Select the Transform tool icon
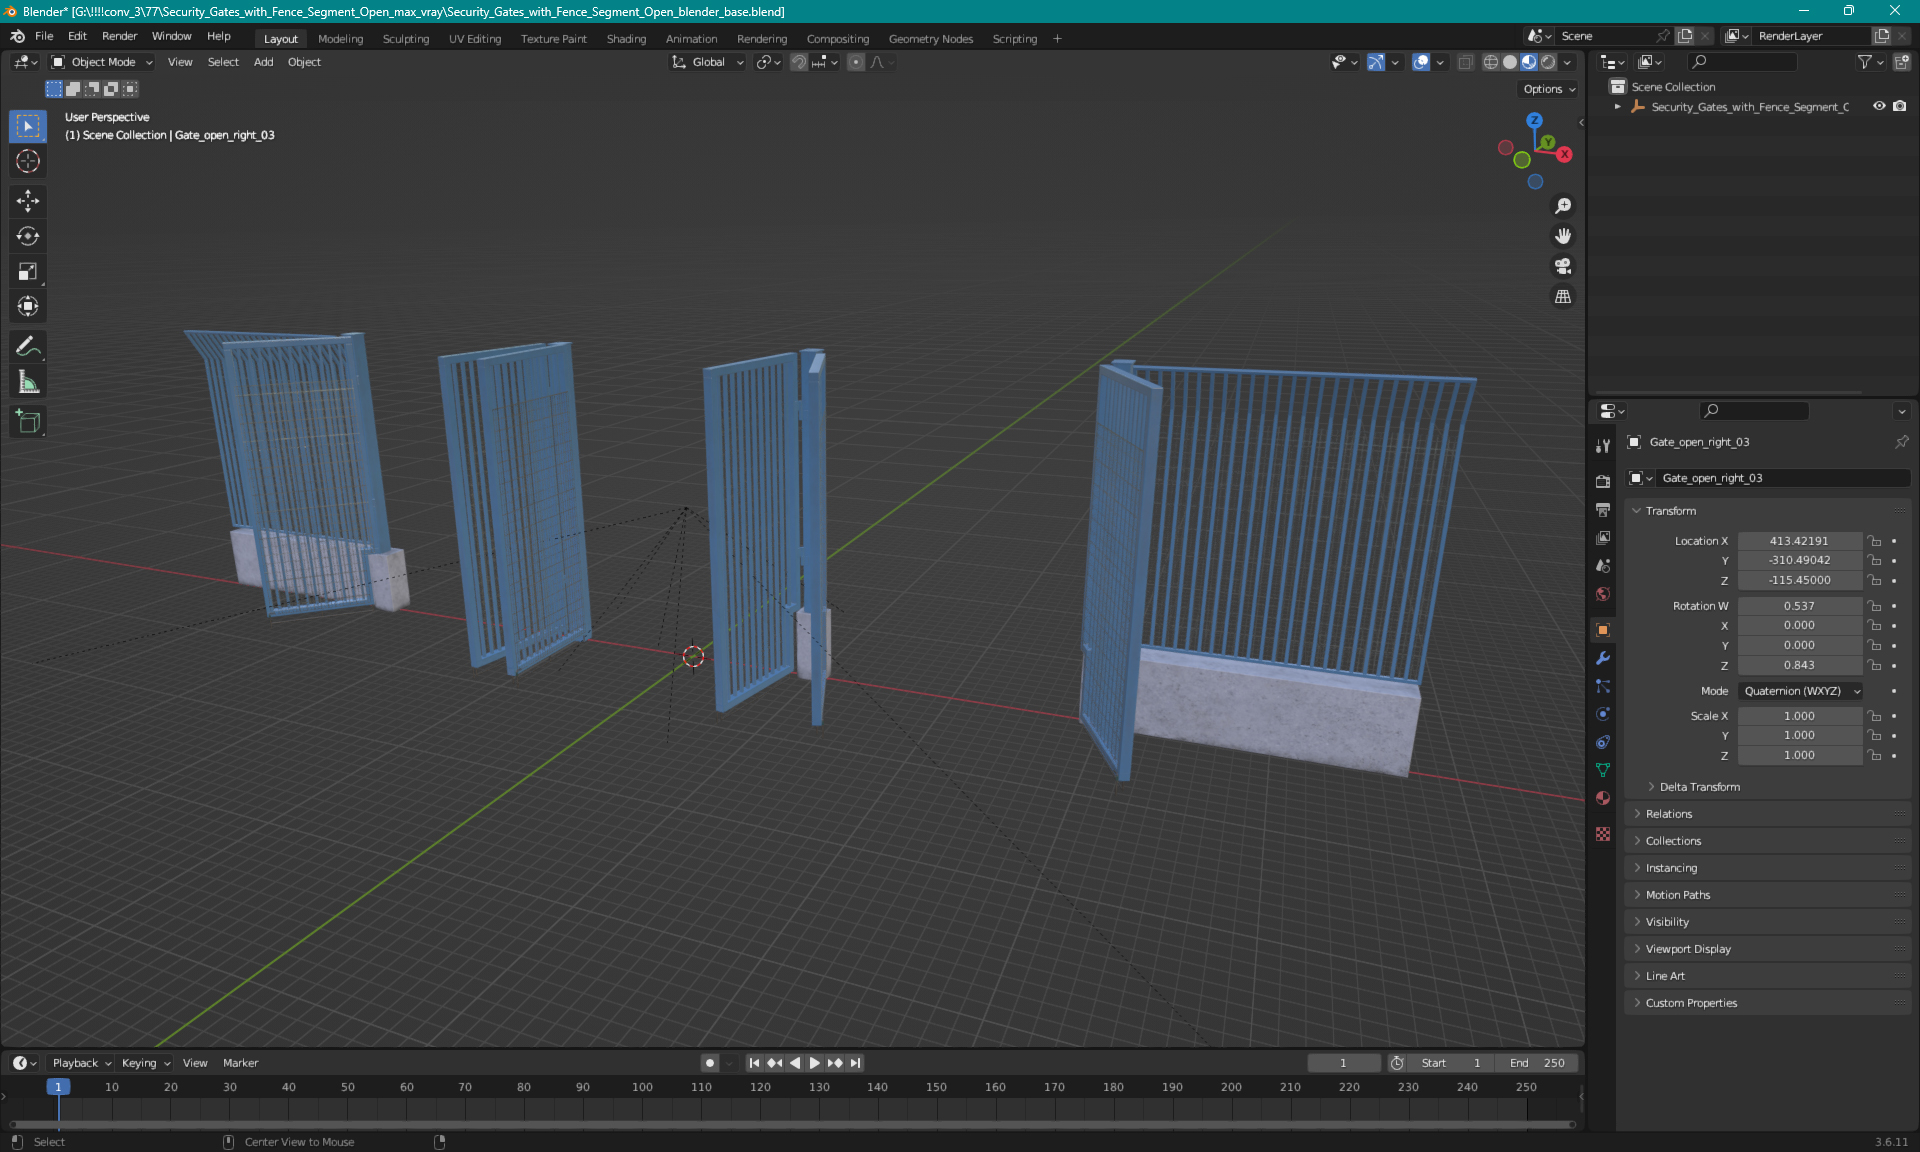This screenshot has width=1920, height=1152. [x=27, y=306]
